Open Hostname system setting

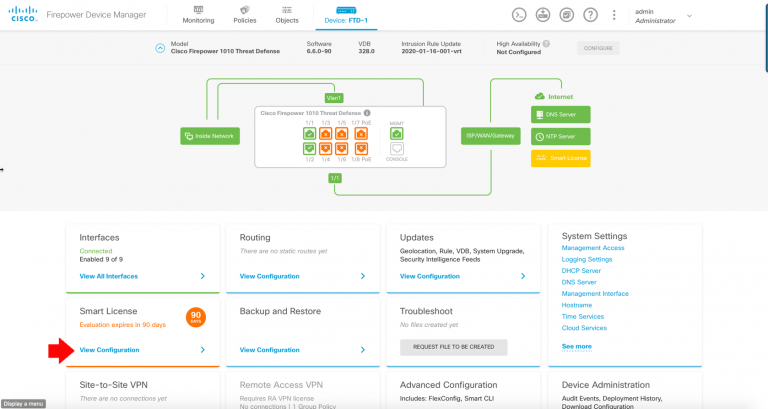pos(576,305)
